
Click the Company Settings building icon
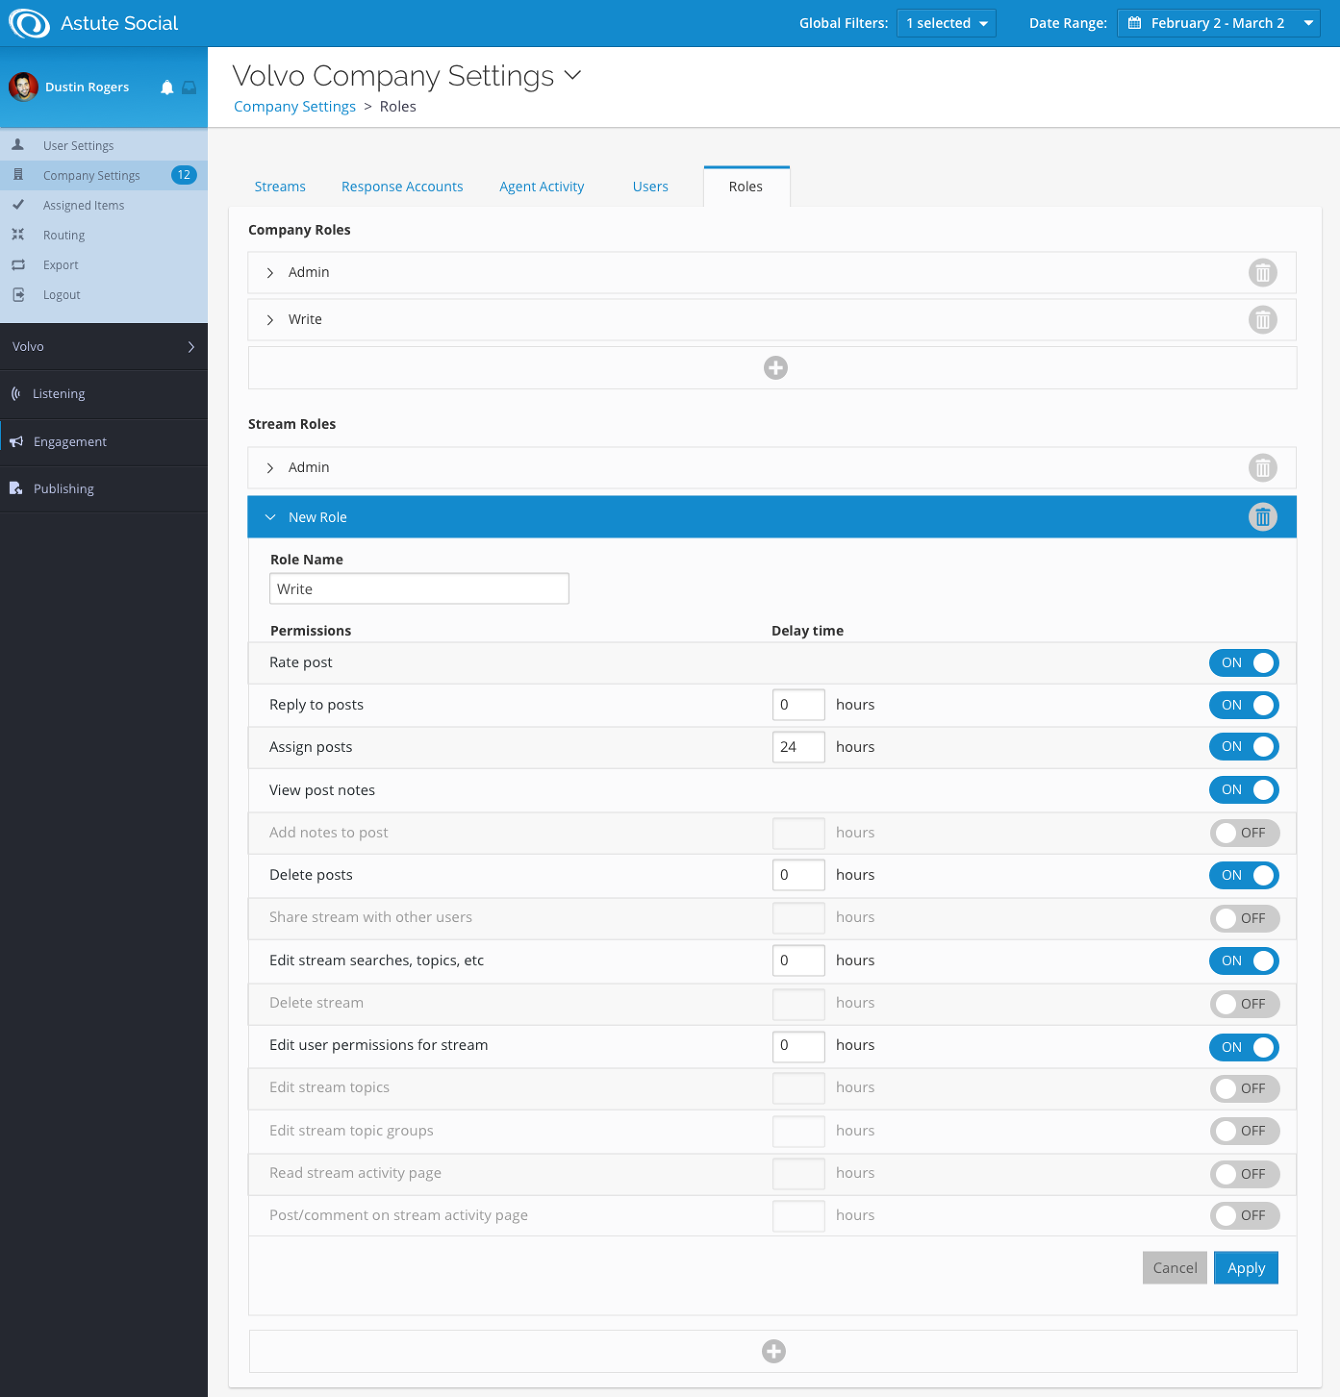18,175
